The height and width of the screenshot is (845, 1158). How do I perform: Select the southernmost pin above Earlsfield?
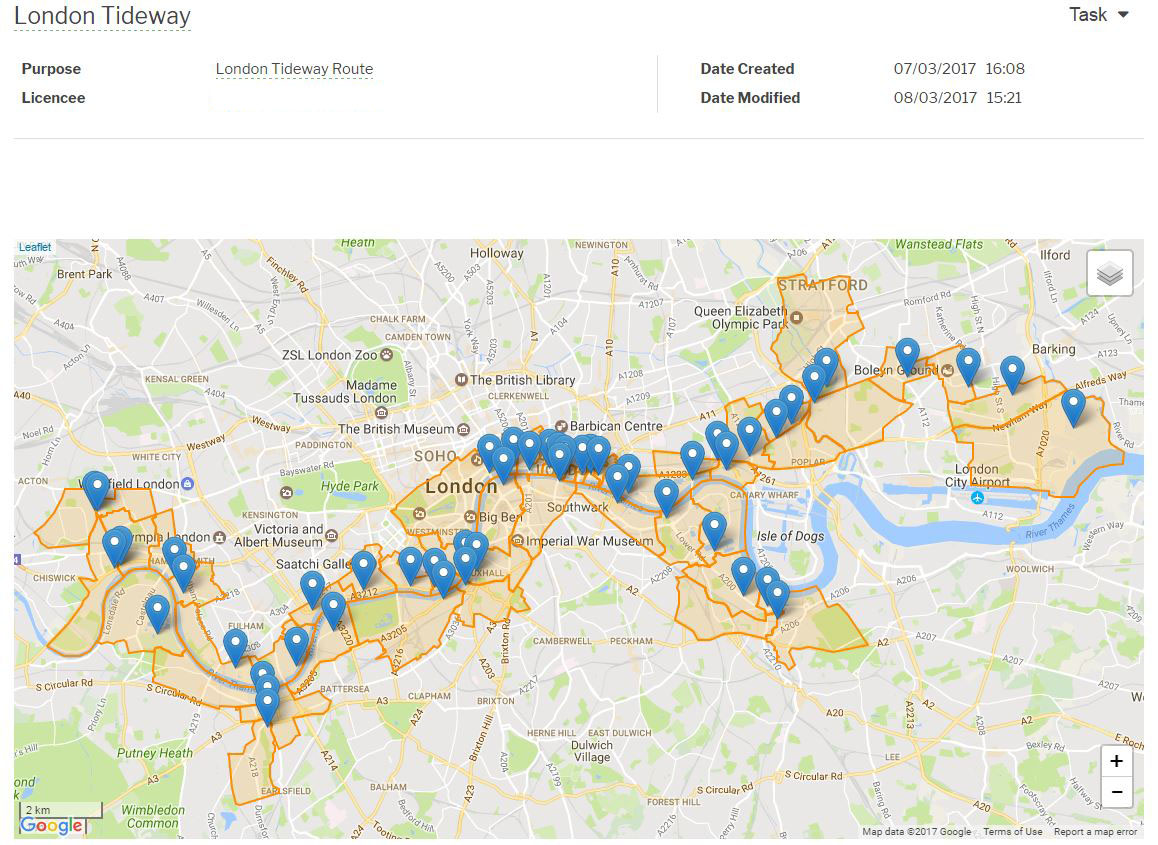(267, 704)
